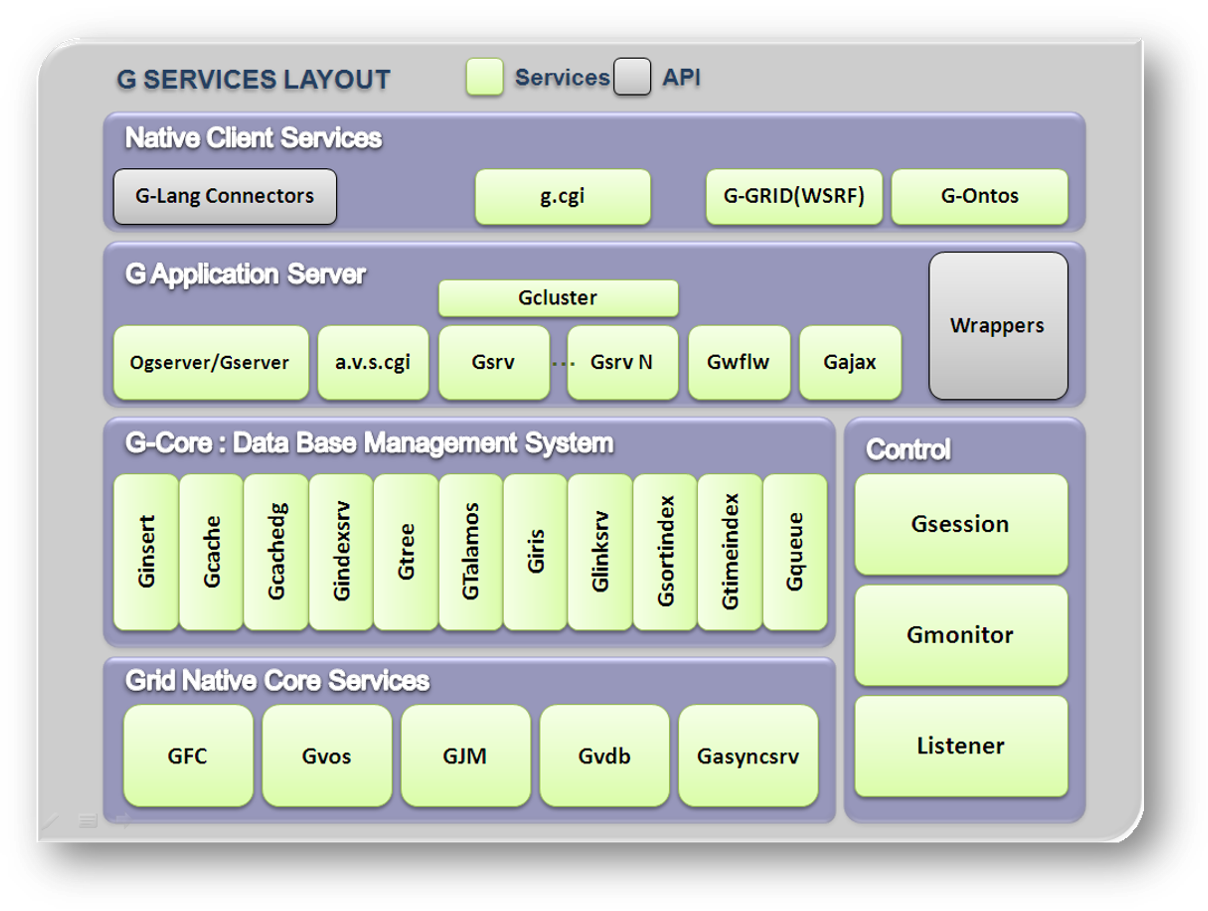The image size is (1208, 911).
Task: Select the Gsession control box
Action: (x=960, y=525)
